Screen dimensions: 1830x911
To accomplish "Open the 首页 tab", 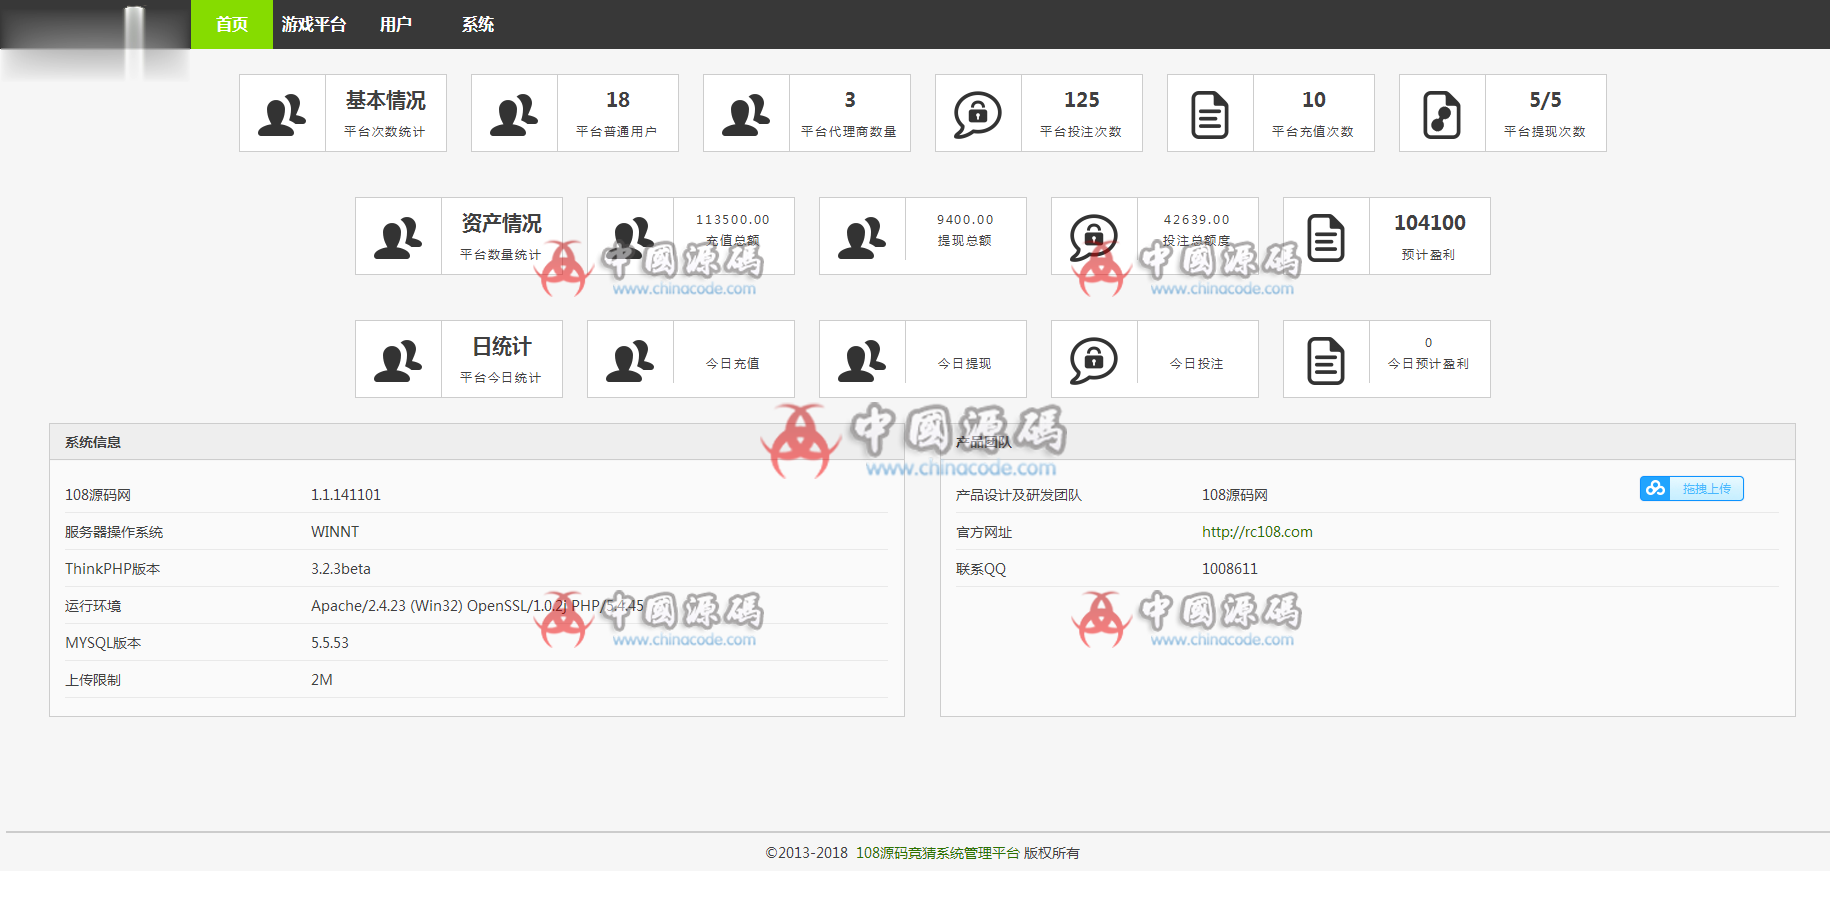I will point(231,24).
